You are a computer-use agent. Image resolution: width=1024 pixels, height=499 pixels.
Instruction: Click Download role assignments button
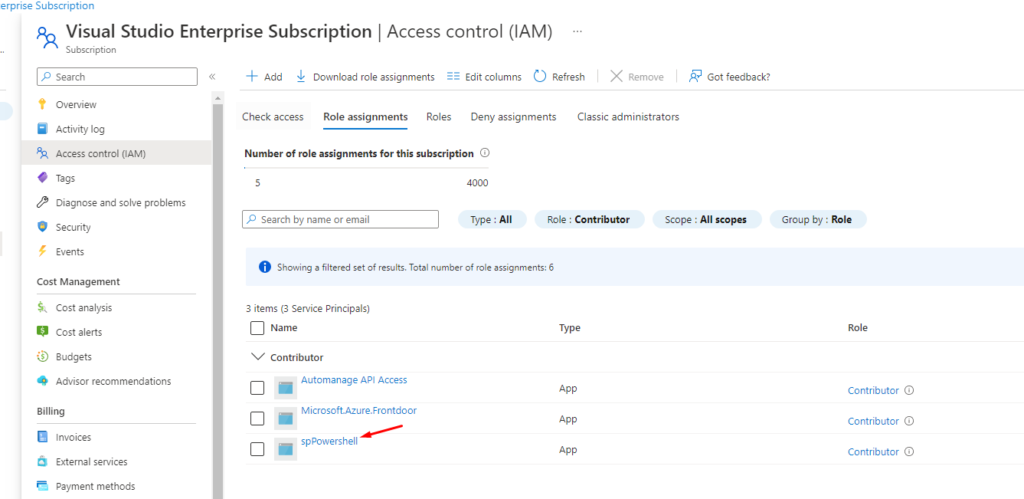(x=365, y=76)
